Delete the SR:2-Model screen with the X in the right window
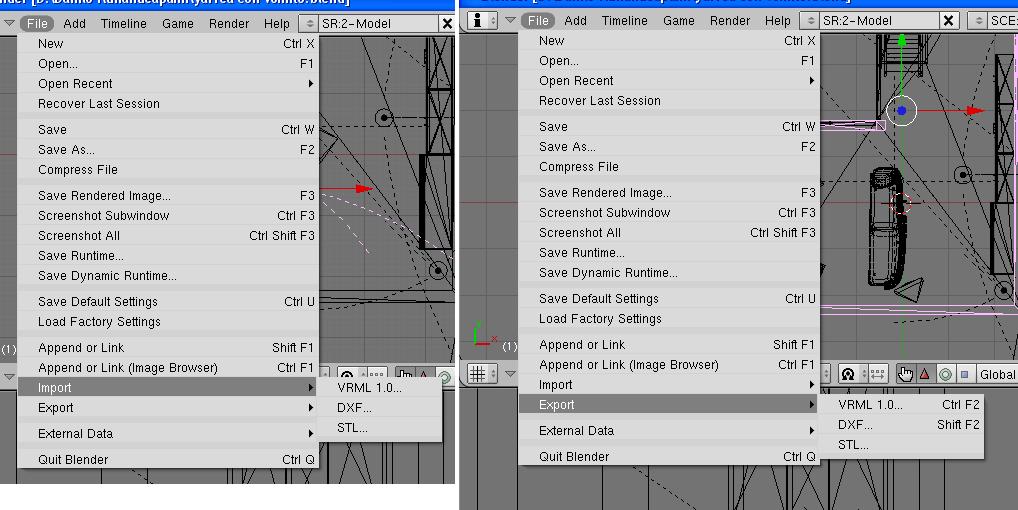 pos(949,21)
